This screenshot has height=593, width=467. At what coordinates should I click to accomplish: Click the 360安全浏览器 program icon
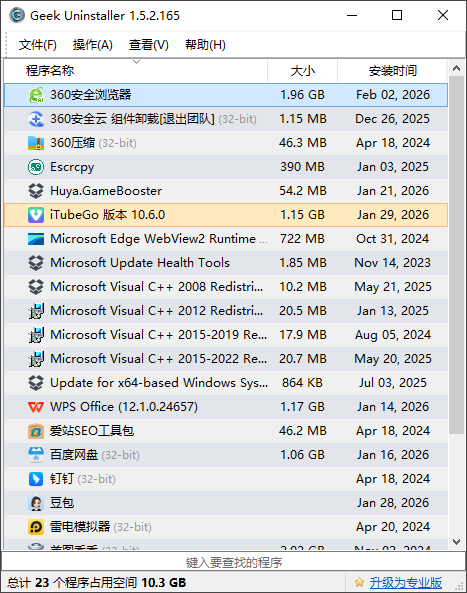[36, 95]
